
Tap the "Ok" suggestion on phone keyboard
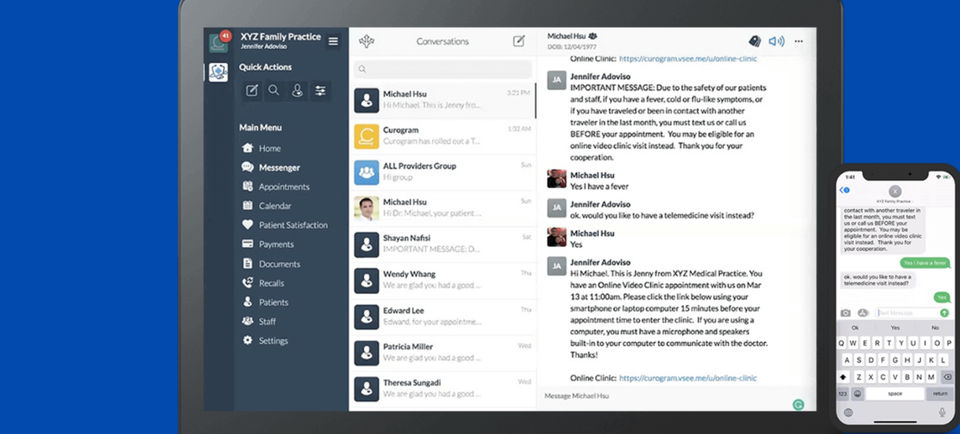(855, 327)
